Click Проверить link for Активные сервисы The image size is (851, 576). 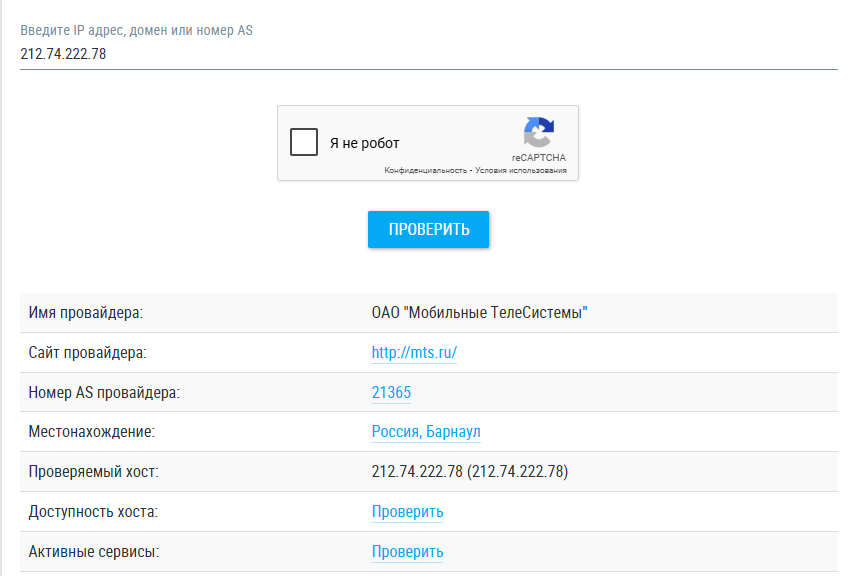407,552
